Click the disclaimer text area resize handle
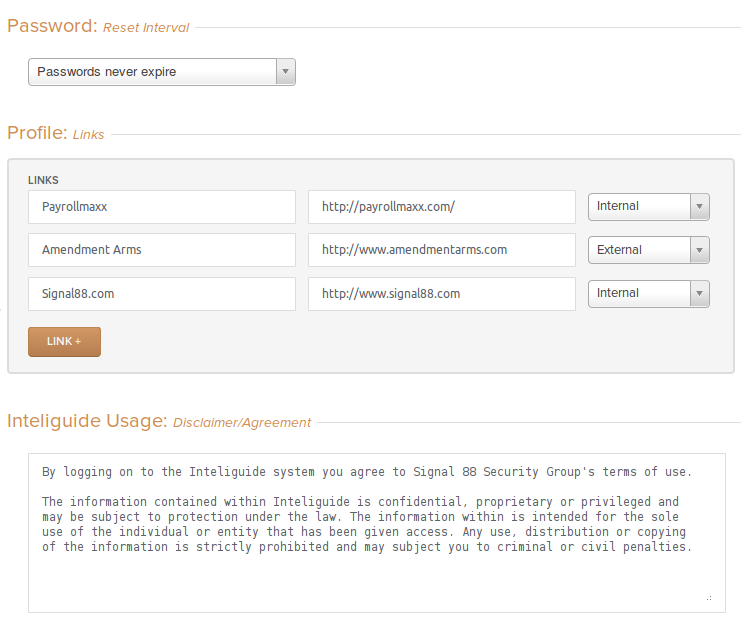This screenshot has height=620, width=741. (709, 598)
